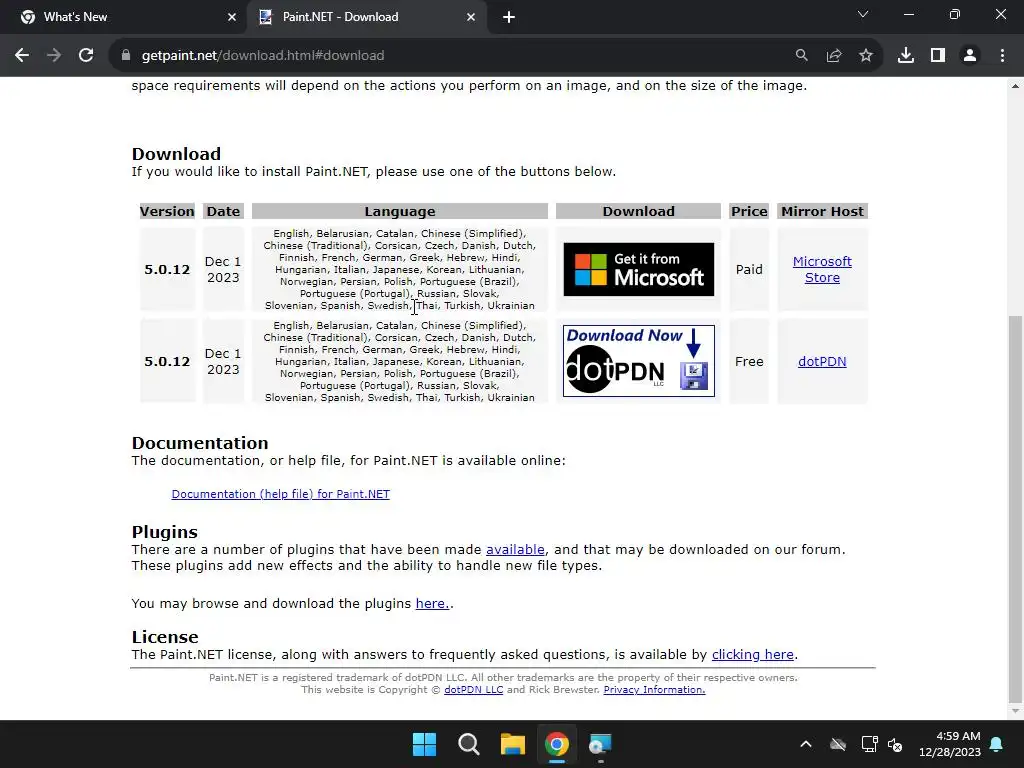Click the scrollbar down arrow
1024x768 pixels.
tap(1015, 711)
